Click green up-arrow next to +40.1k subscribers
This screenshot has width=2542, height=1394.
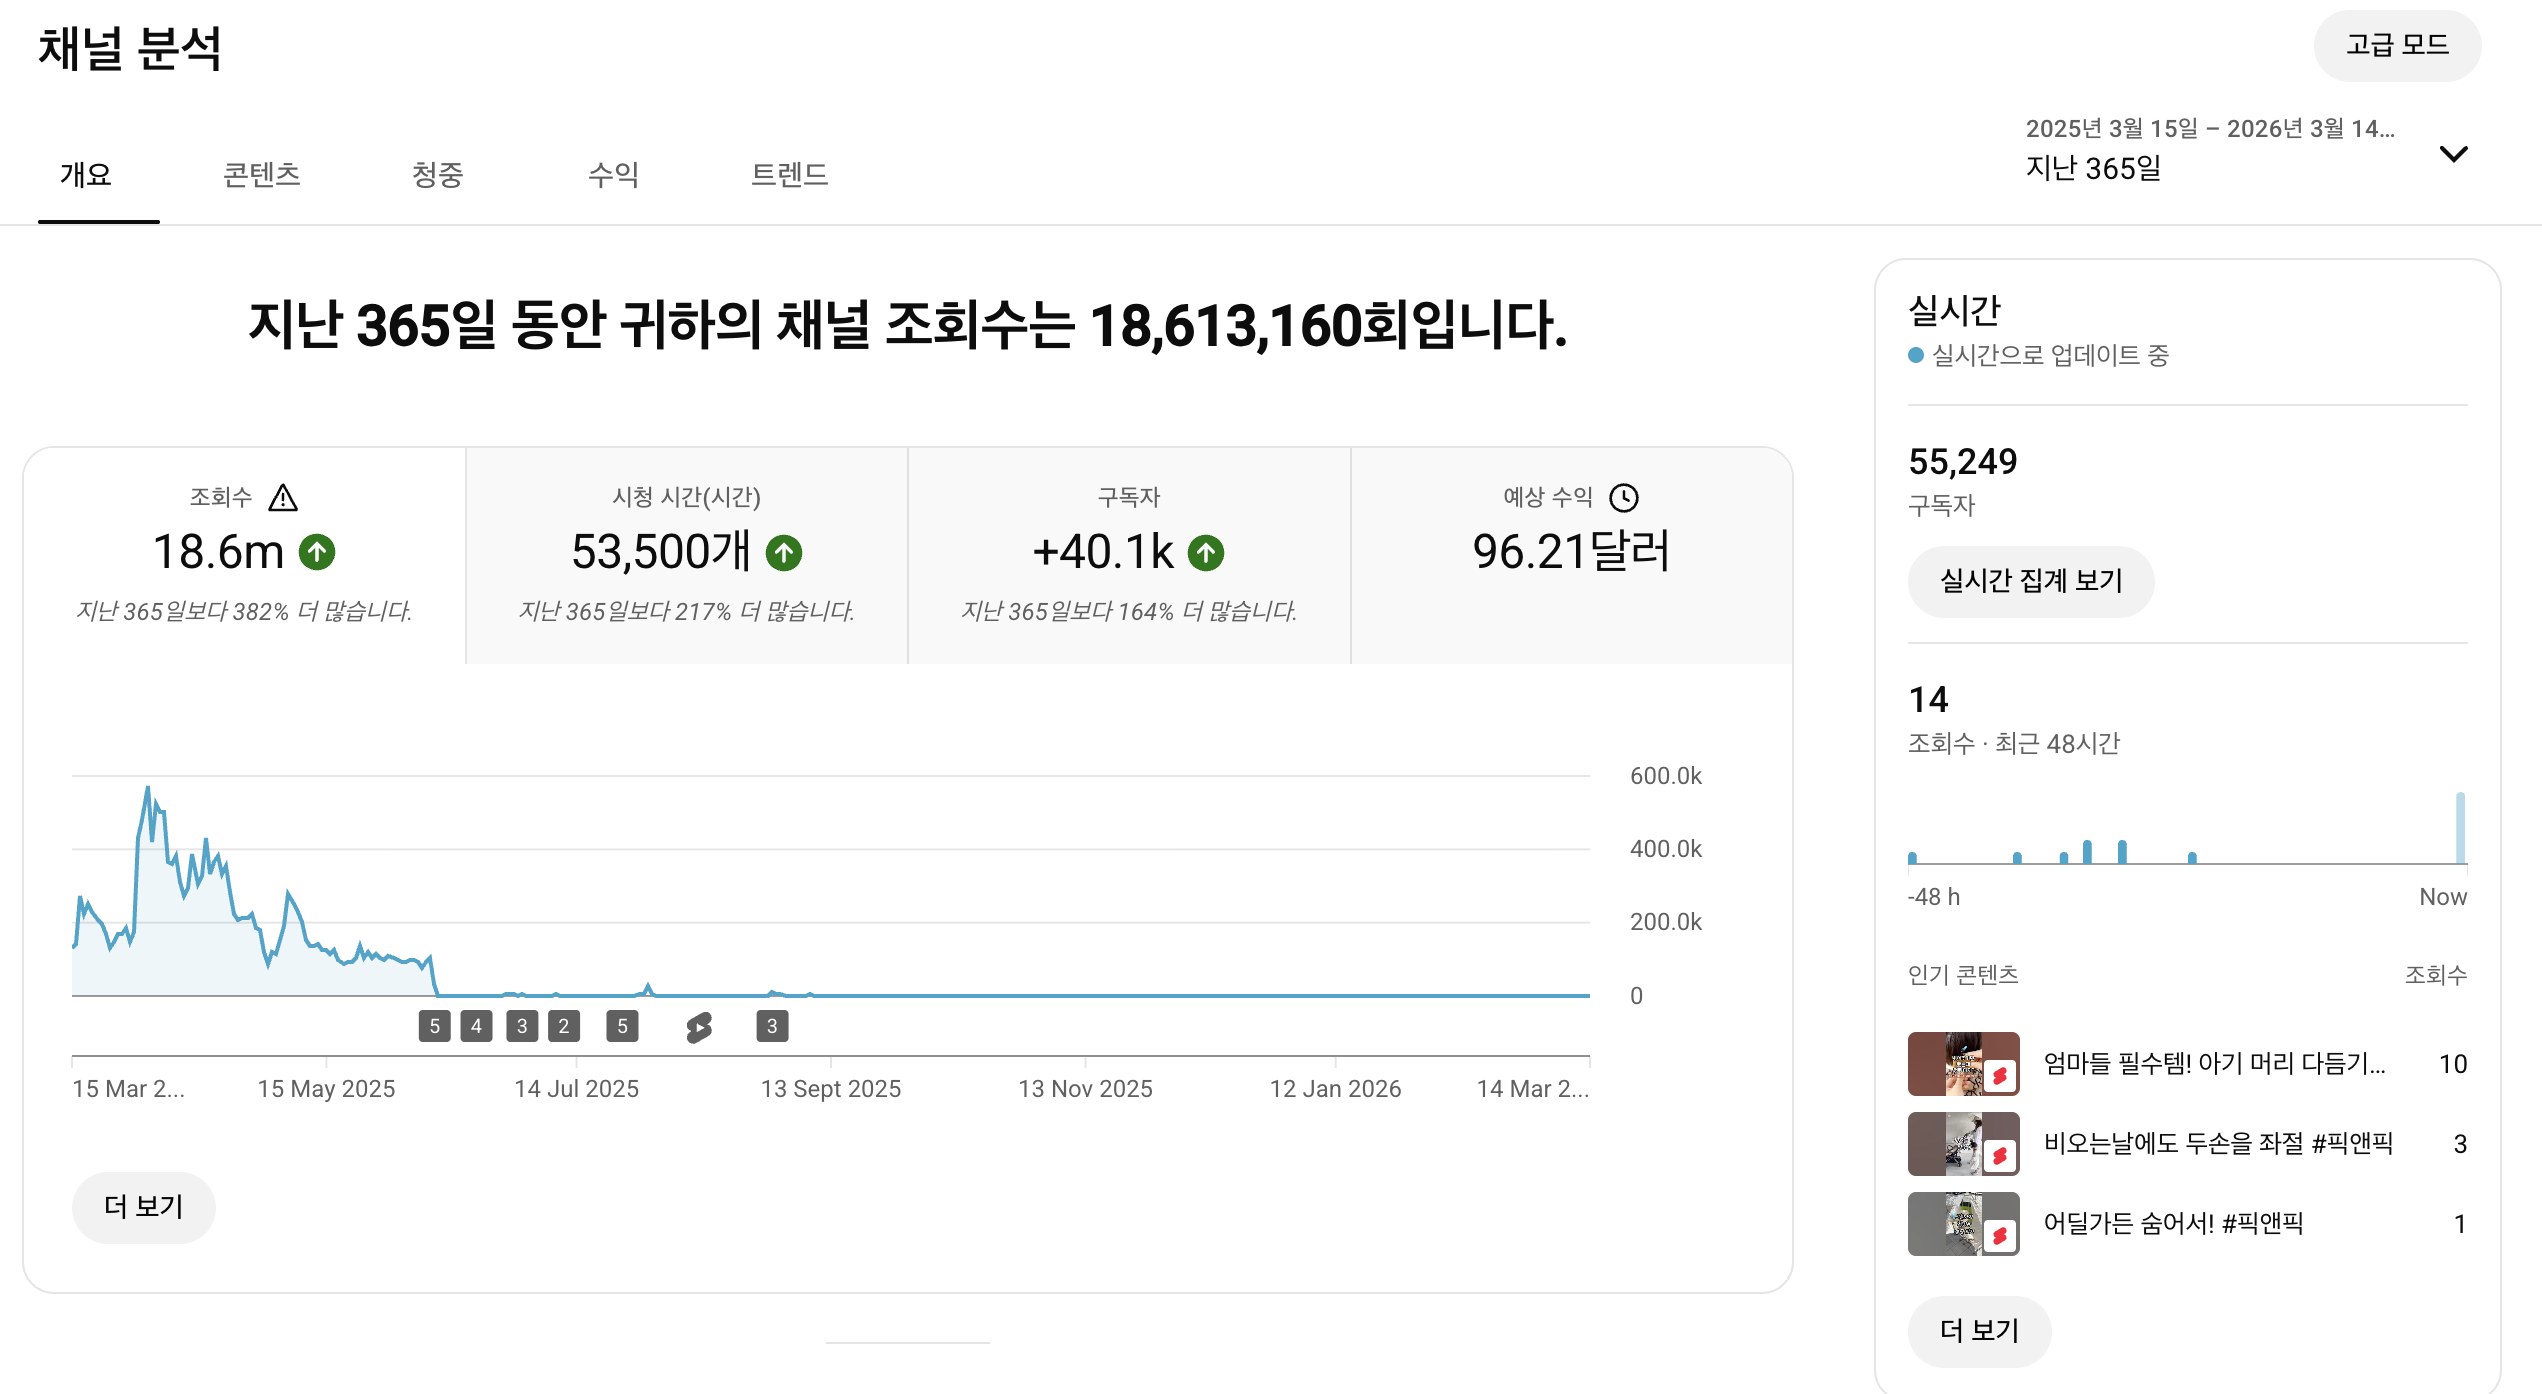[1206, 552]
